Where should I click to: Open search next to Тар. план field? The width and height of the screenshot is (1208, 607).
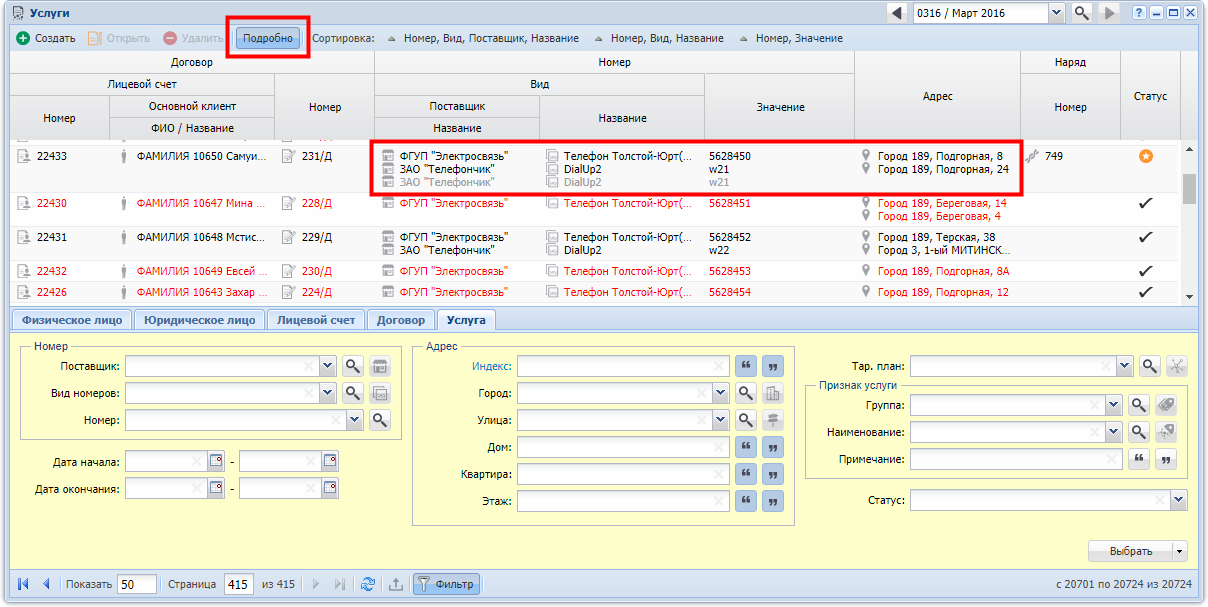pos(1150,366)
